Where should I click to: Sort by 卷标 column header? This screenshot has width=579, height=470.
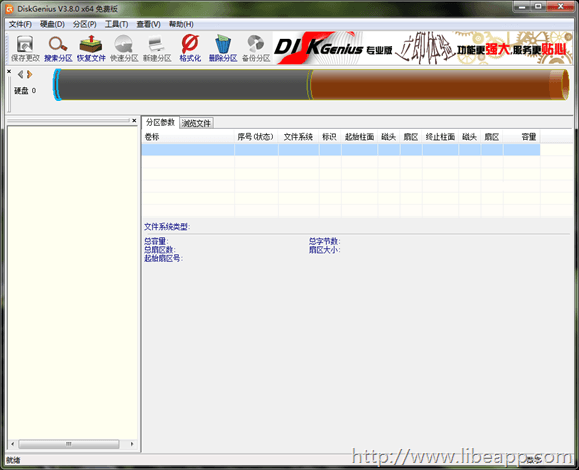point(188,137)
